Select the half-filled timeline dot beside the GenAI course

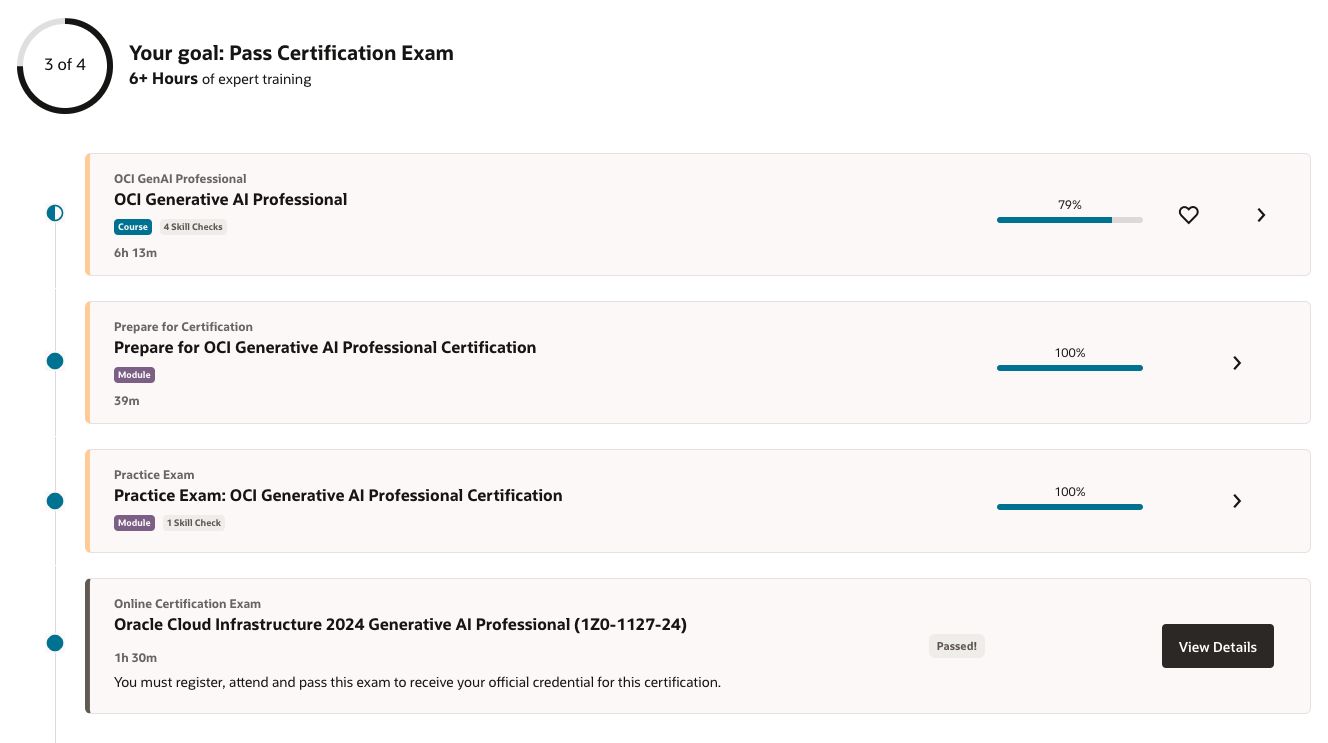[55, 212]
